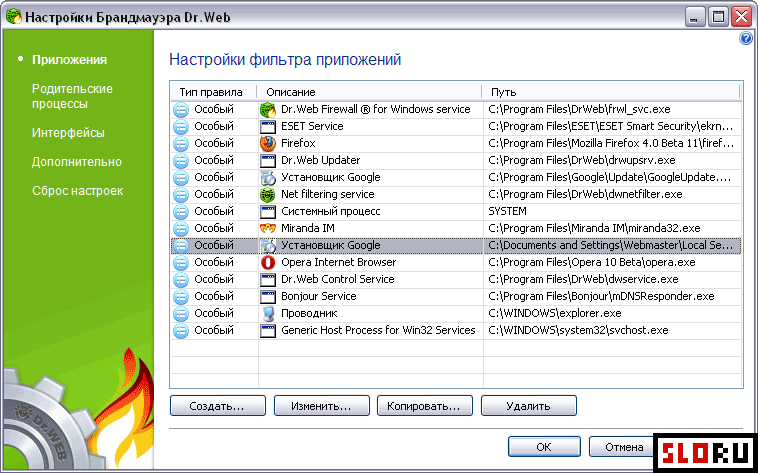Click rule type icon in Net filtering service row
Image resolution: width=758 pixels, height=473 pixels.
pyautogui.click(x=180, y=194)
